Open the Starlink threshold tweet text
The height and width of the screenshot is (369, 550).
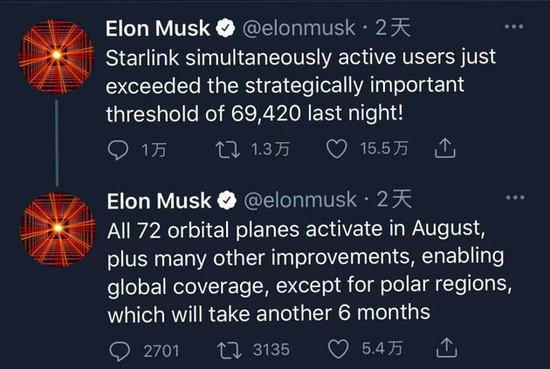[x=301, y=86]
